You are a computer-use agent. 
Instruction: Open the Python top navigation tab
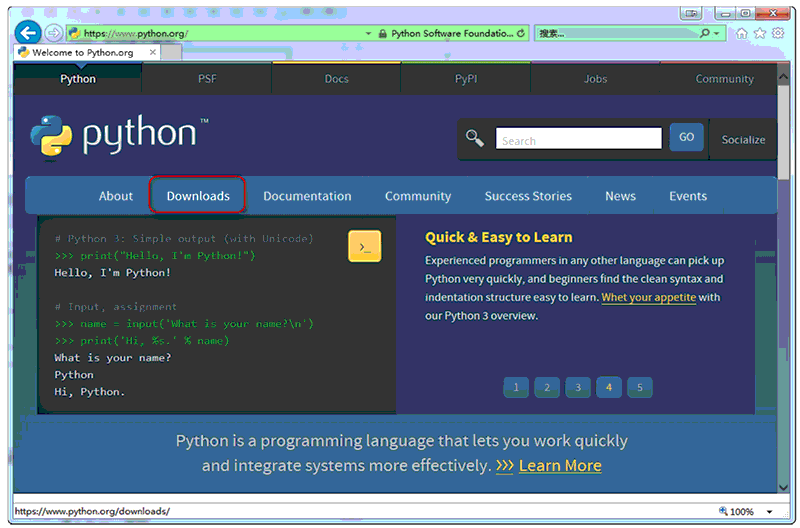pos(78,79)
